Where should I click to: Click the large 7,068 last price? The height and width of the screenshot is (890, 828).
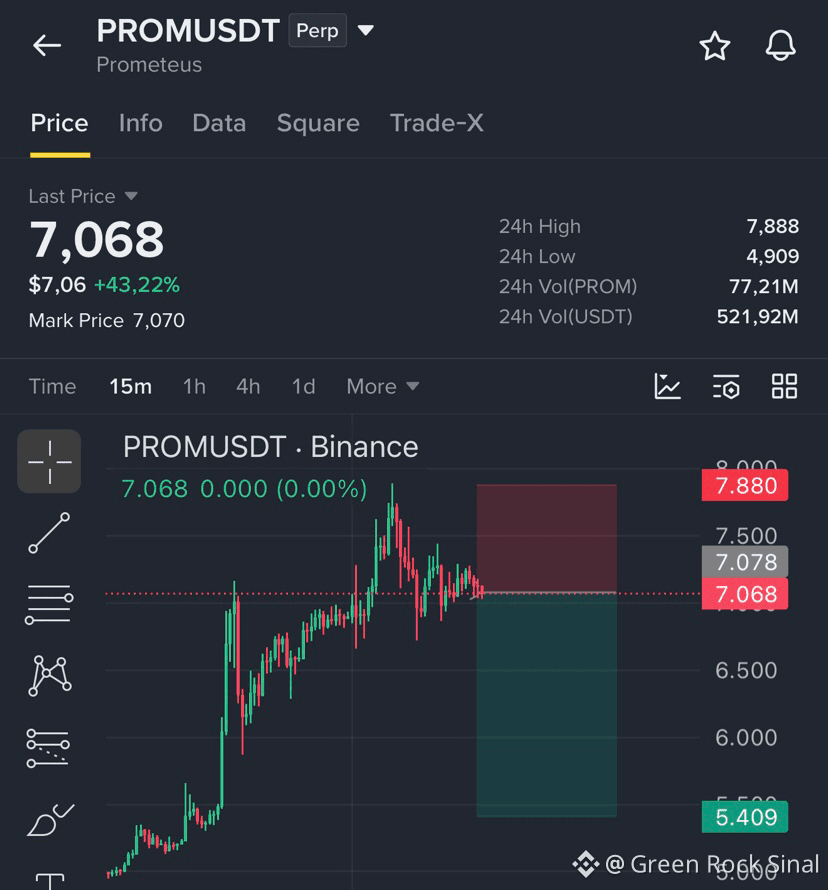pyautogui.click(x=96, y=240)
